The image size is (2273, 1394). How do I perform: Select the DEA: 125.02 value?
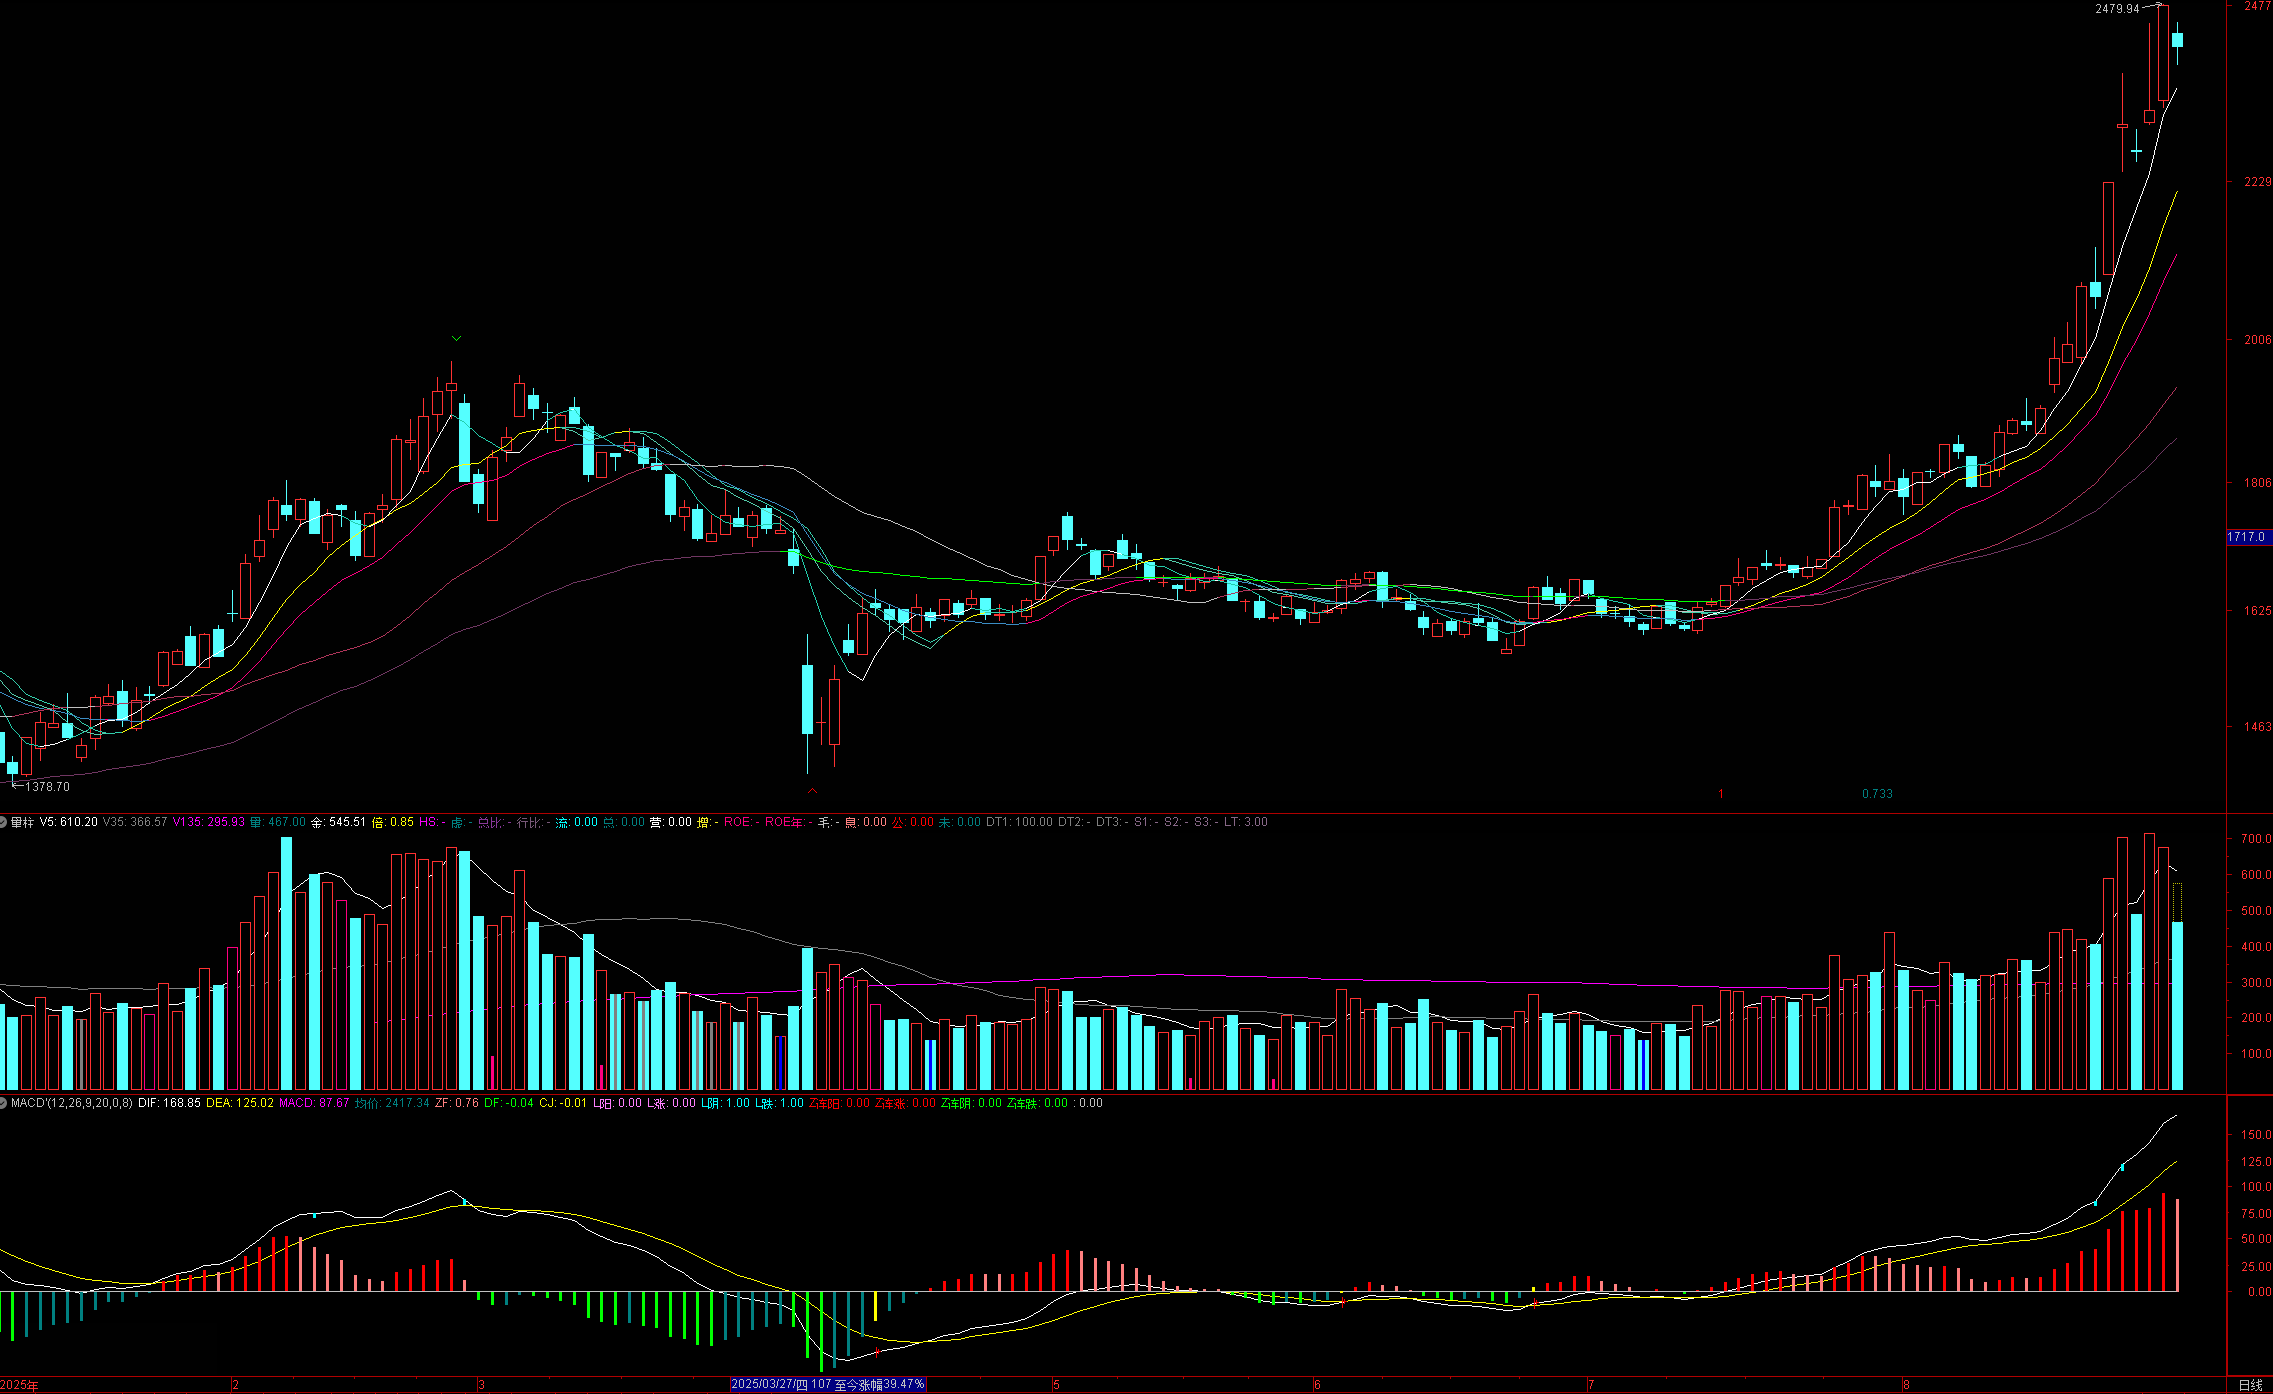click(x=240, y=1103)
